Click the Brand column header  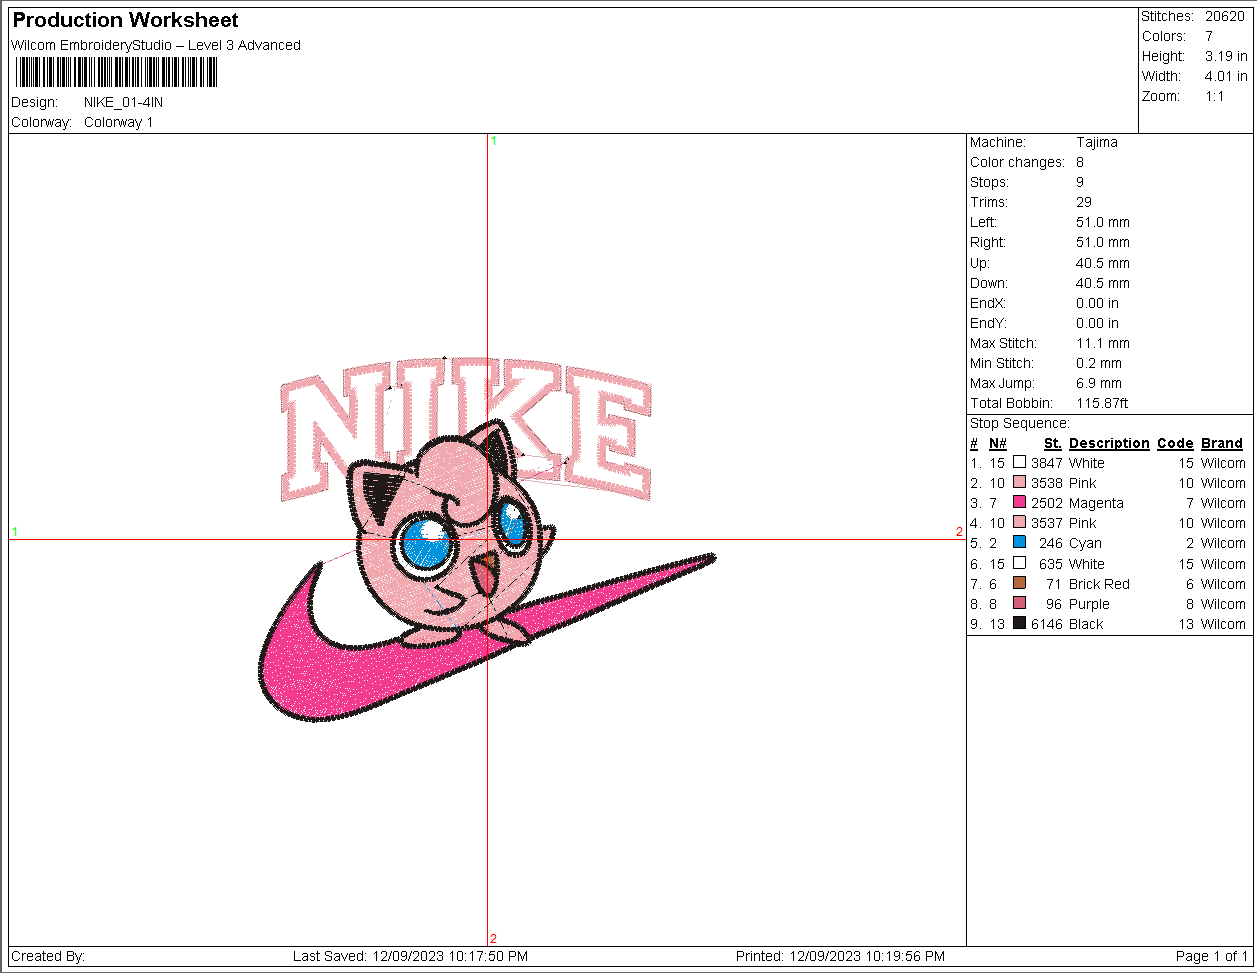[x=1222, y=443]
